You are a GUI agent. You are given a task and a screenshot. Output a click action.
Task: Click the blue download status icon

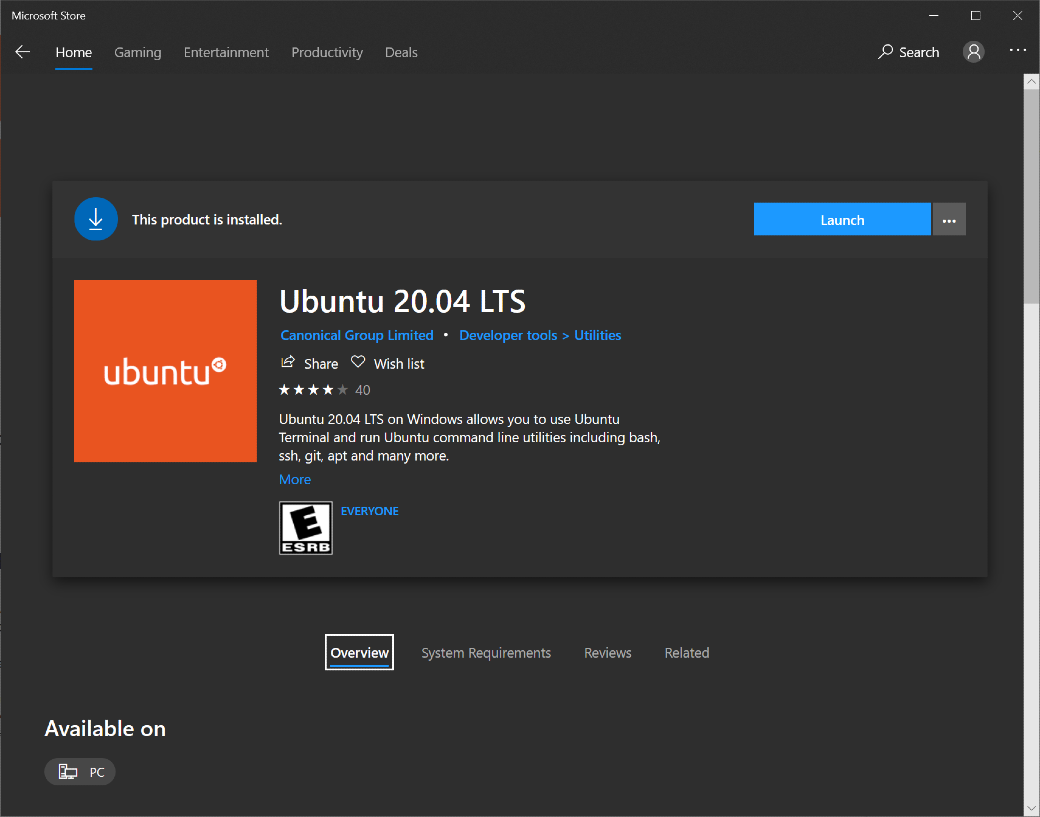click(x=96, y=219)
